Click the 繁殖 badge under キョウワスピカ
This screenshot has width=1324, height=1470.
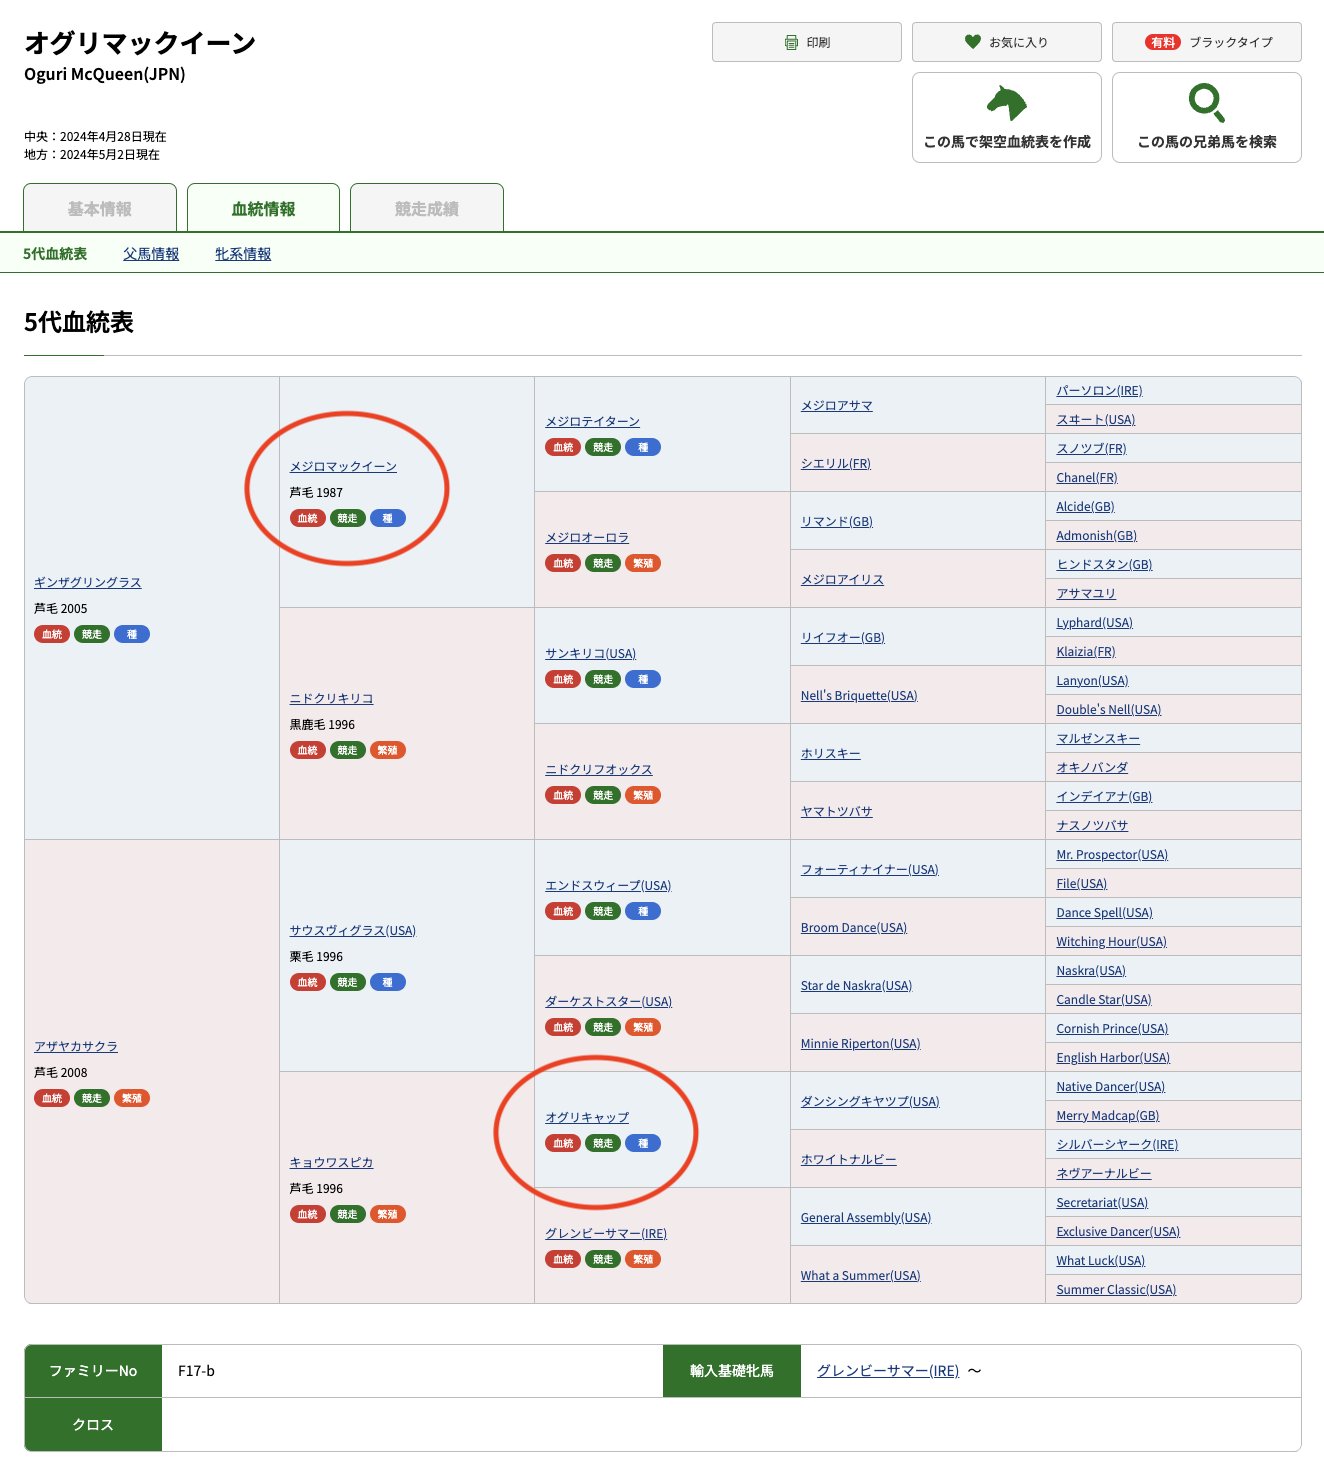click(x=388, y=1214)
